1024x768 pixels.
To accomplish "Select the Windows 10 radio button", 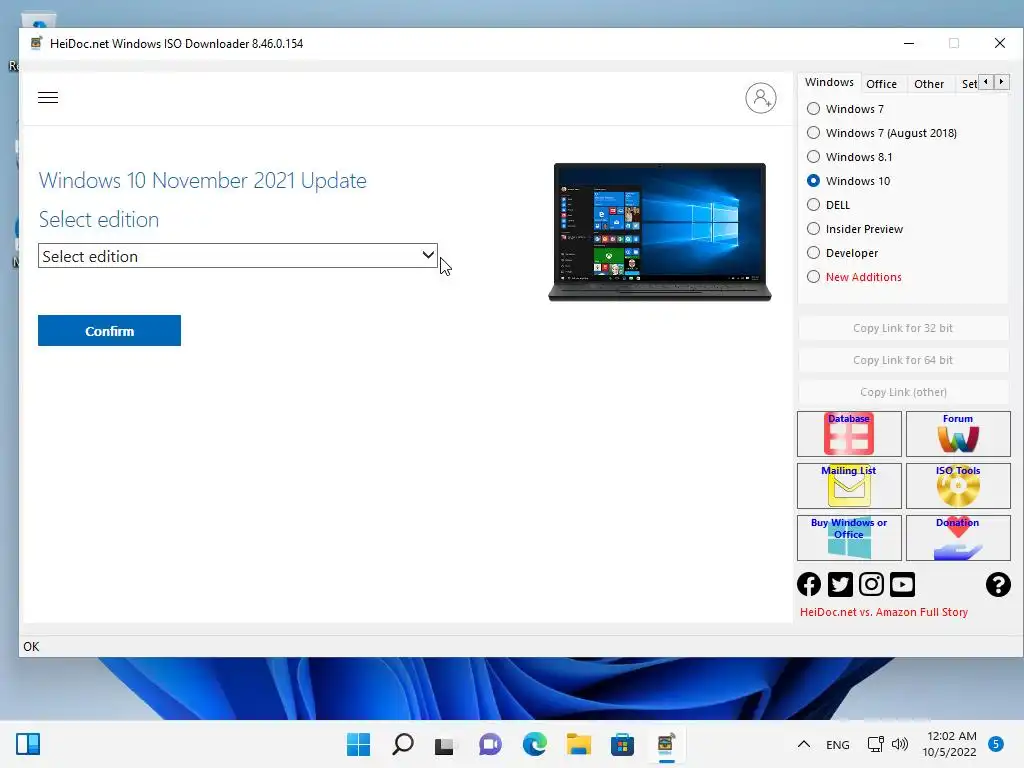I will (813, 181).
